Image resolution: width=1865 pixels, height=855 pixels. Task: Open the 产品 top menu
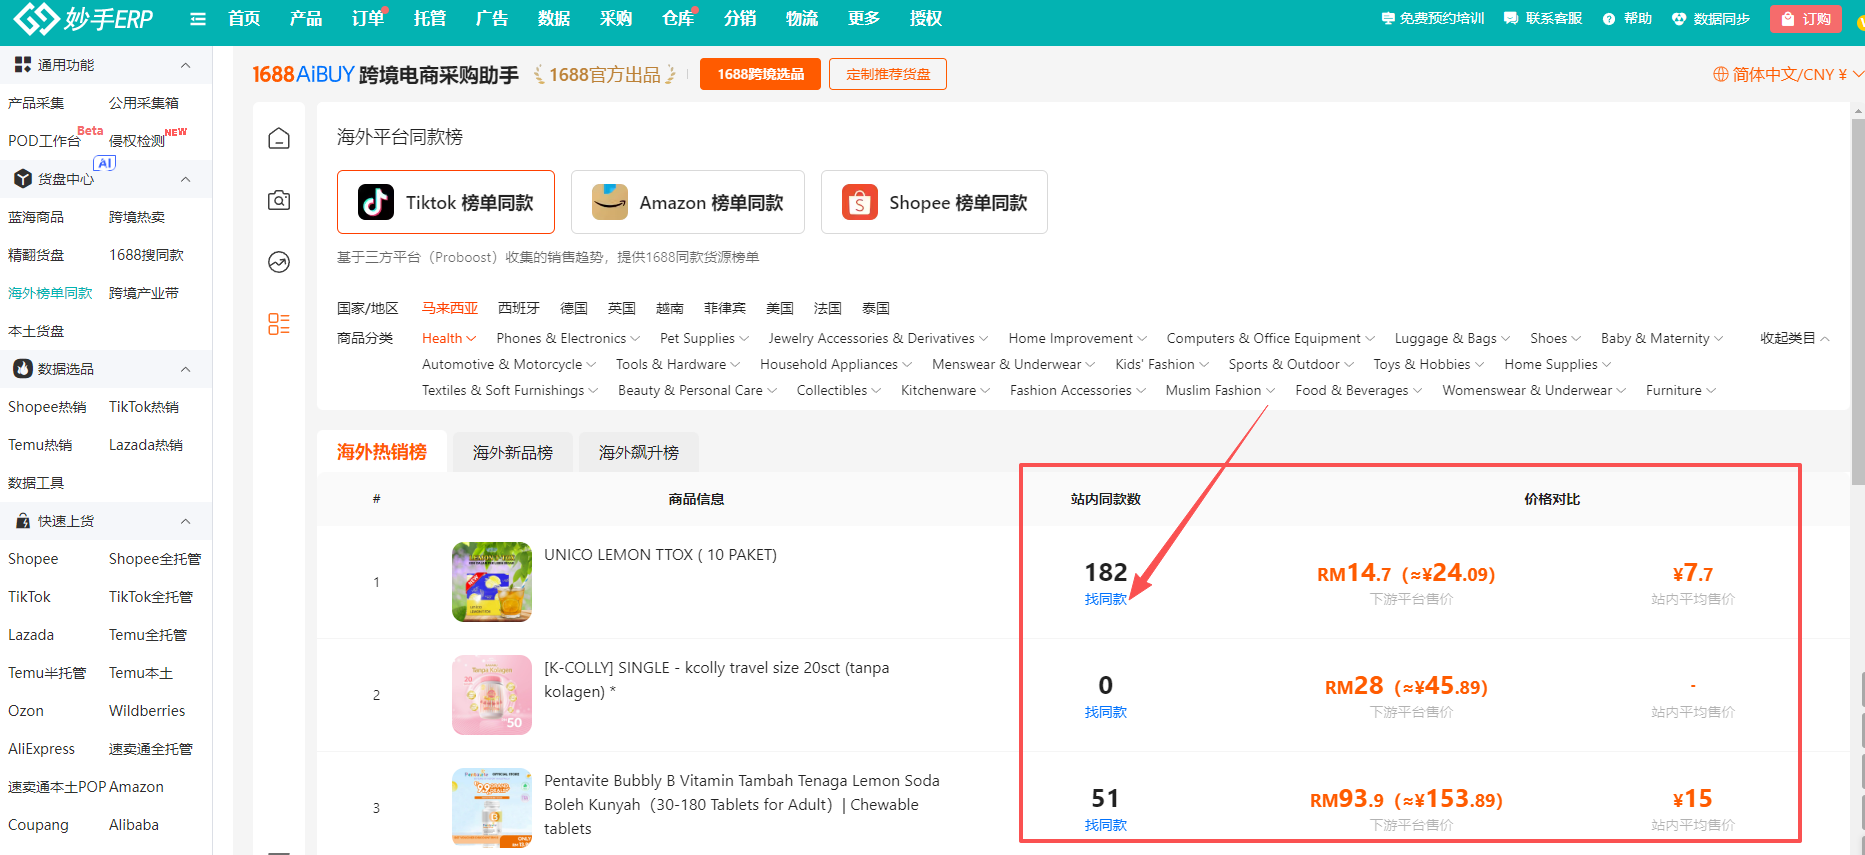[306, 18]
